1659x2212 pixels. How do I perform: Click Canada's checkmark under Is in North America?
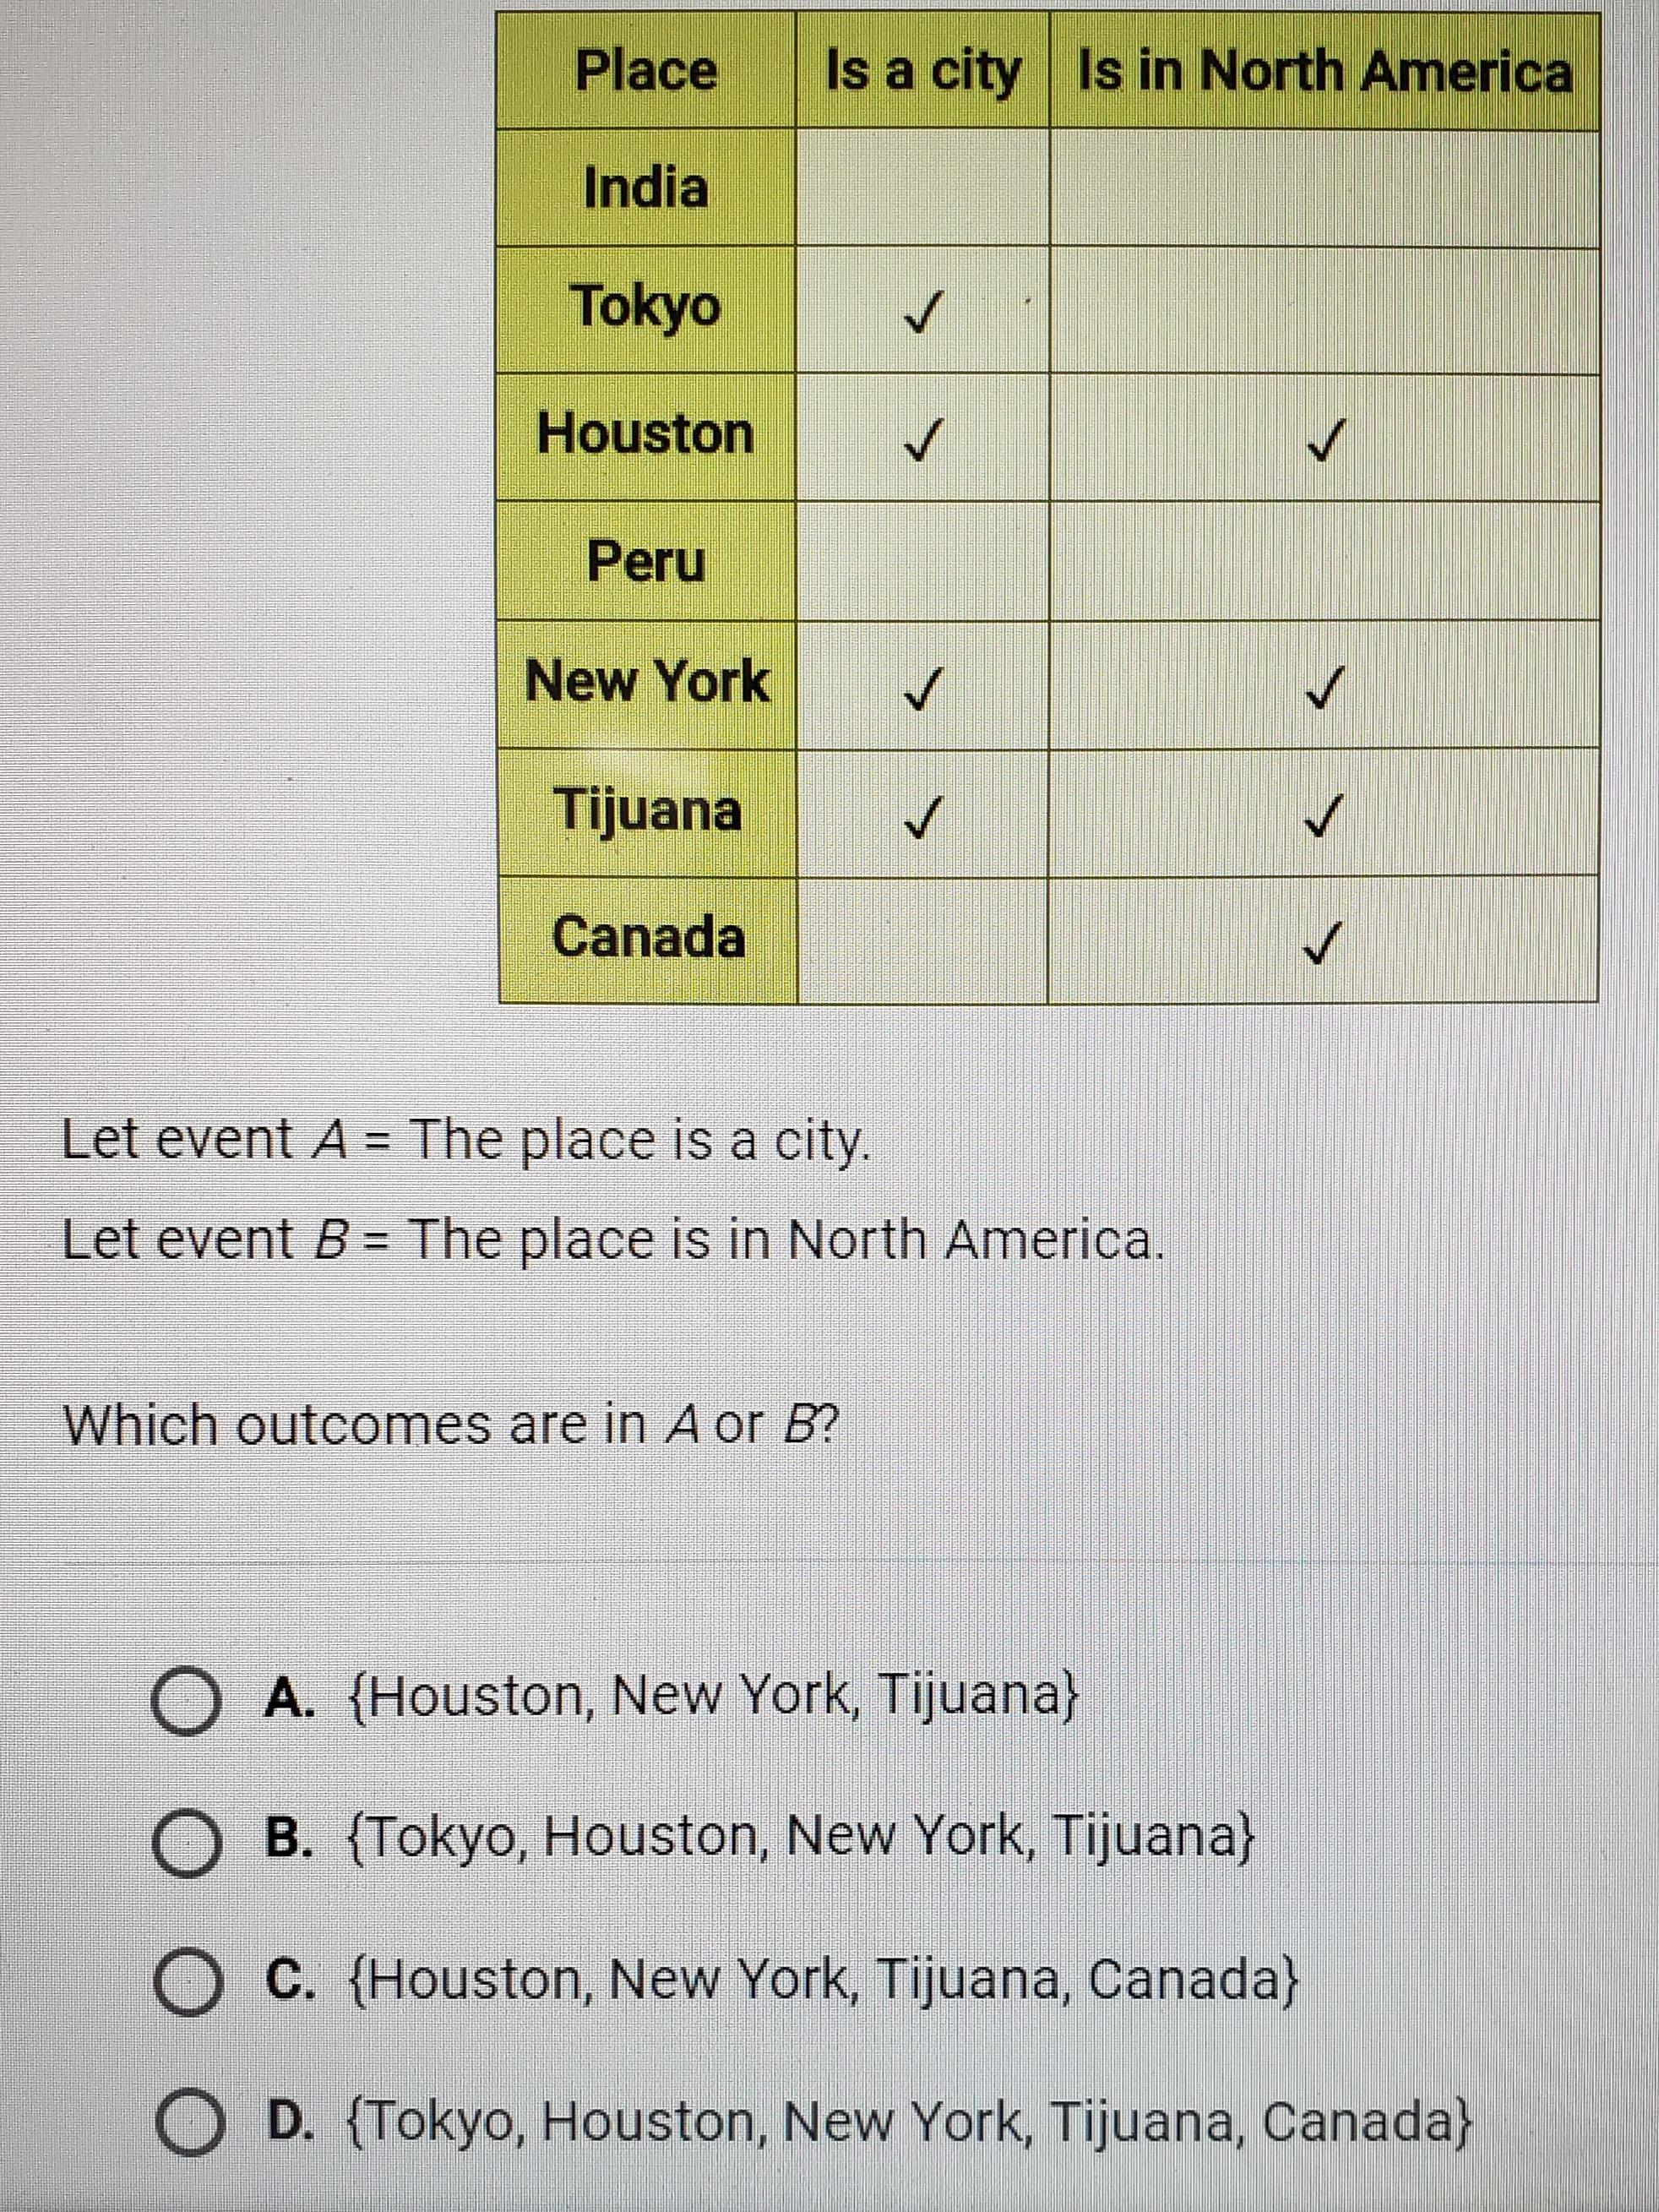pyautogui.click(x=1323, y=942)
